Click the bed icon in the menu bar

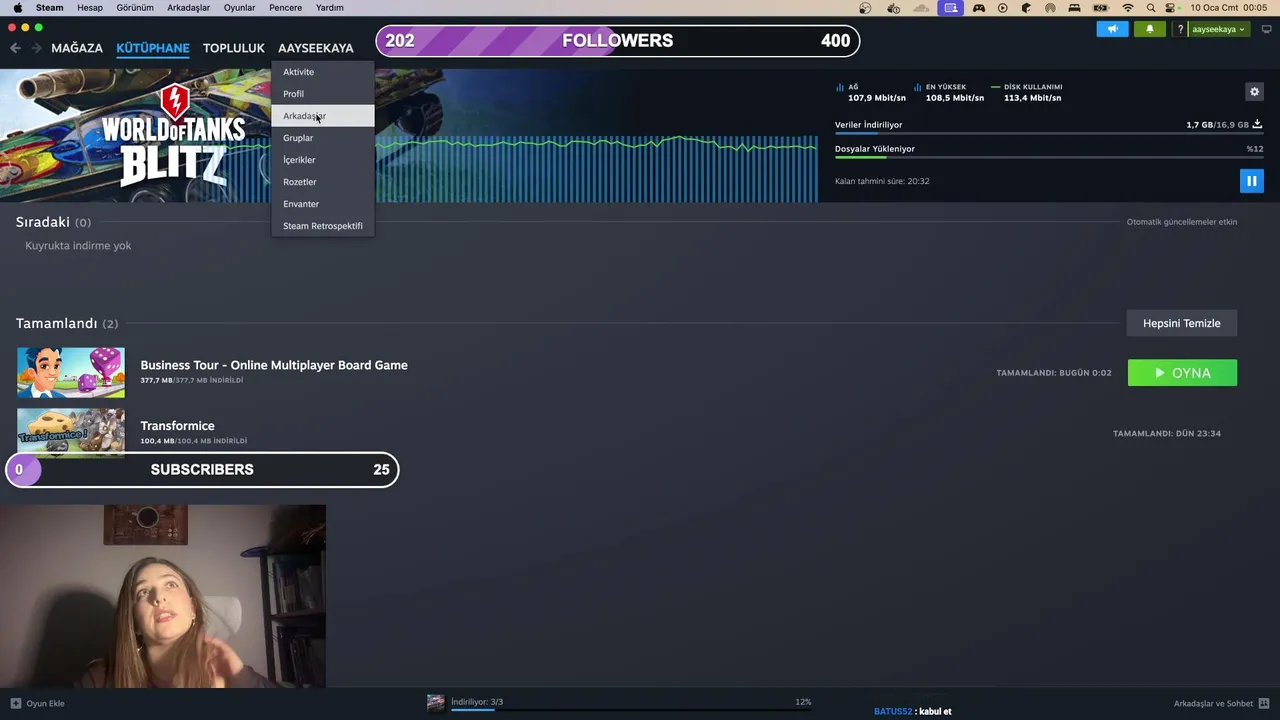click(1074, 8)
